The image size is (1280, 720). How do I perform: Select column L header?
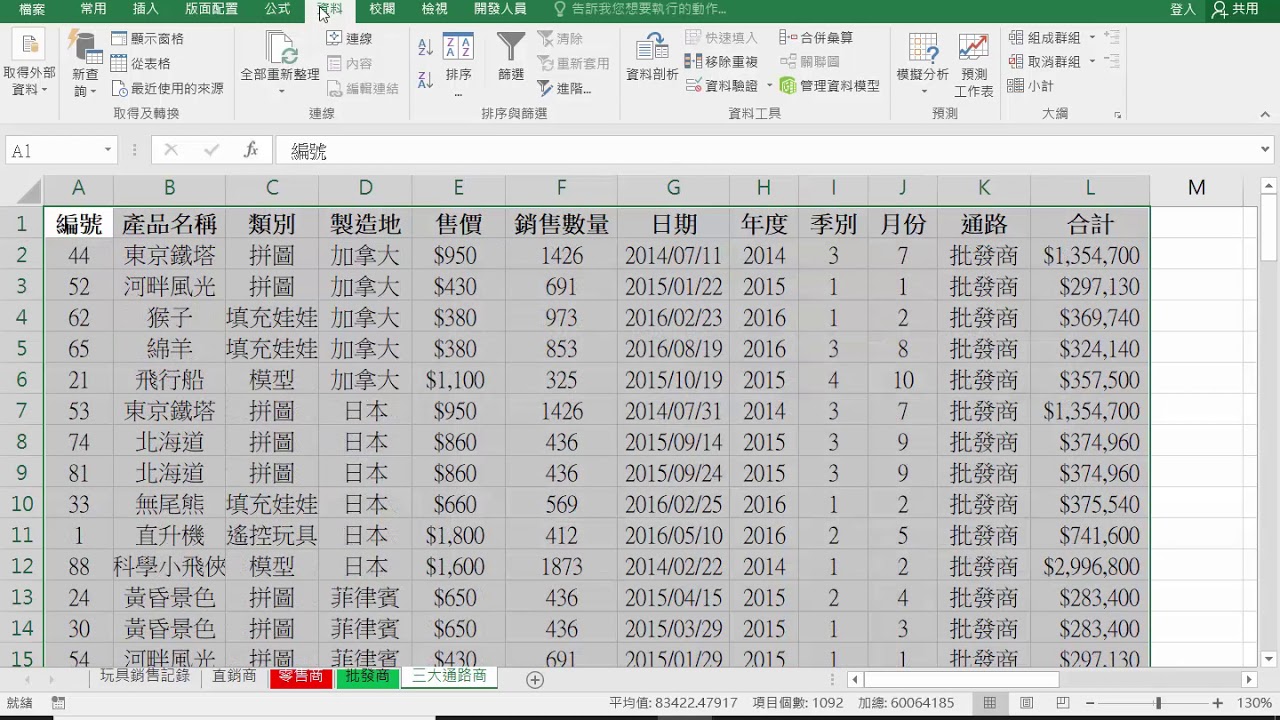(1090, 188)
